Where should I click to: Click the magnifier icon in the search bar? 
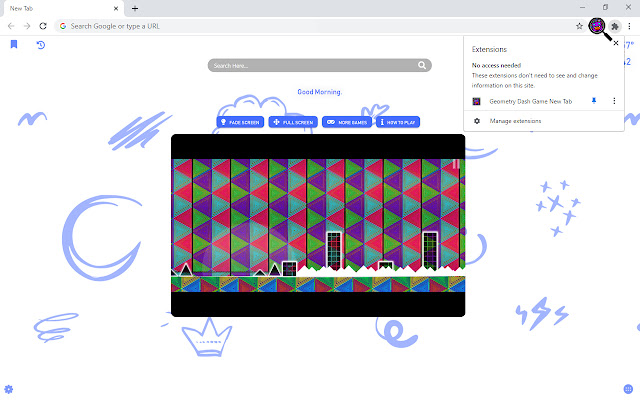pos(422,65)
